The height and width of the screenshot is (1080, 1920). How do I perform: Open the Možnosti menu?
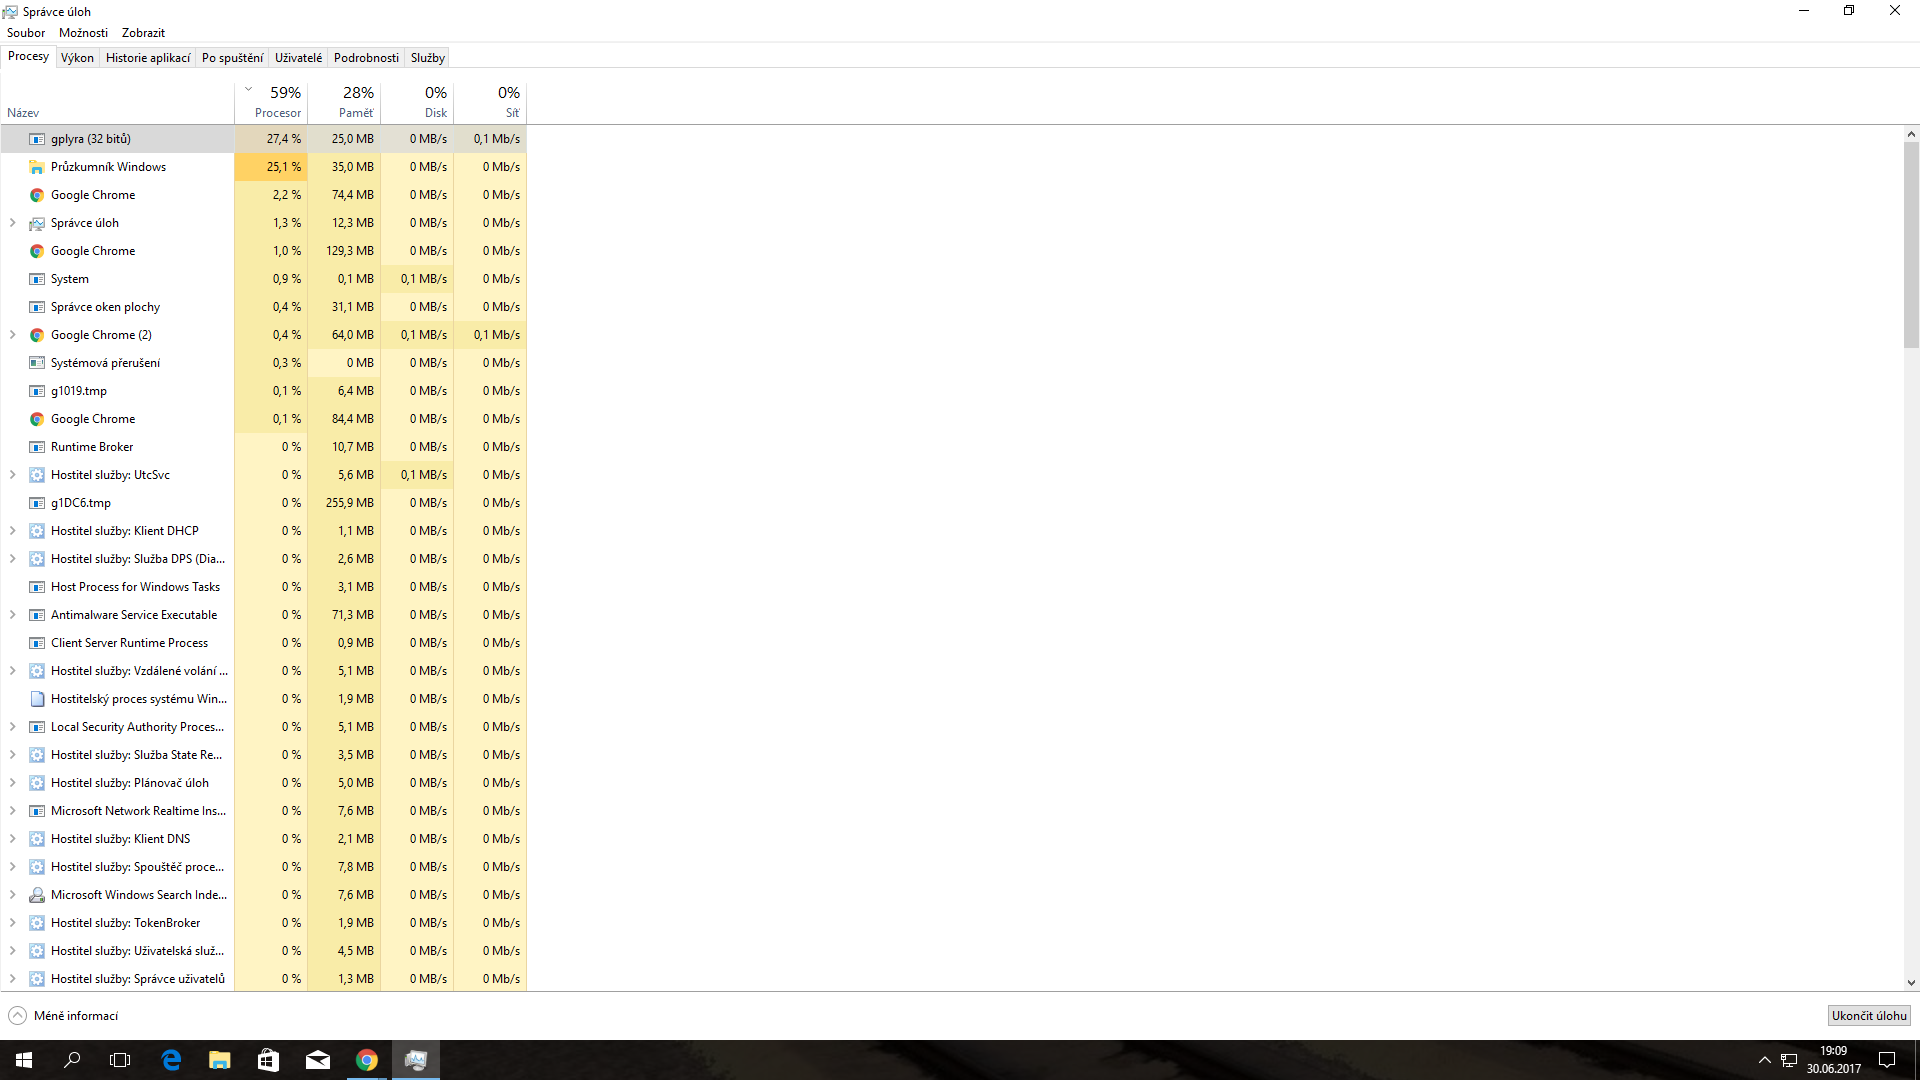83,33
